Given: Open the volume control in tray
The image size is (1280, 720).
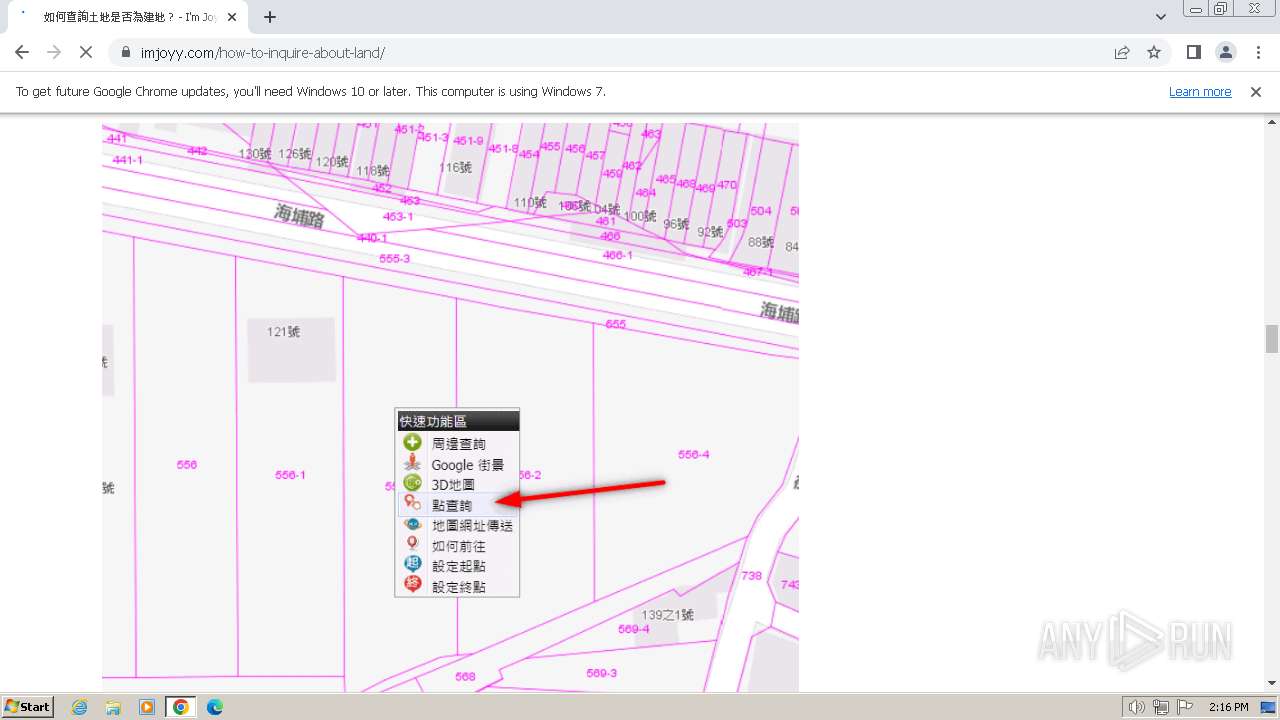Looking at the screenshot, I should [x=1136, y=707].
